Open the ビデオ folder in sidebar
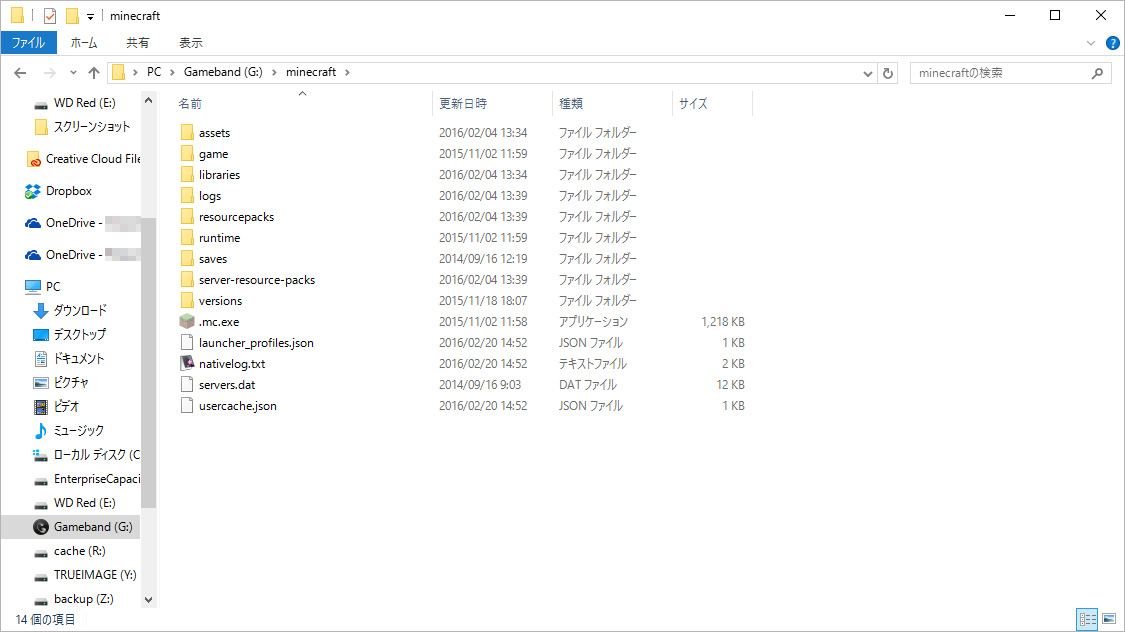 coord(56,406)
